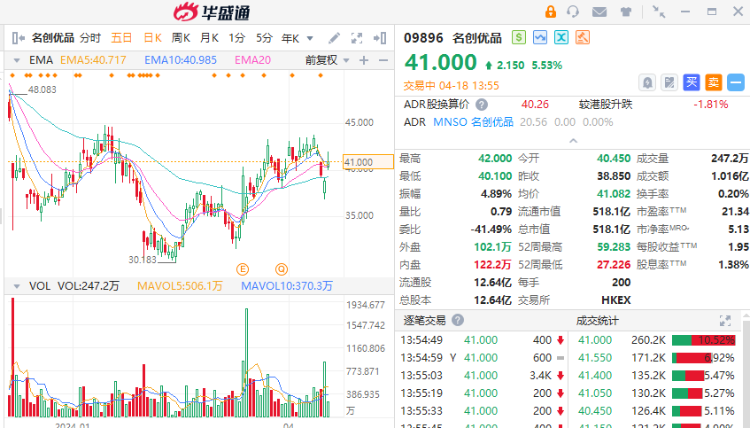
Task: Click the 10.52% volume bar at 41.000
Action: 703,340
